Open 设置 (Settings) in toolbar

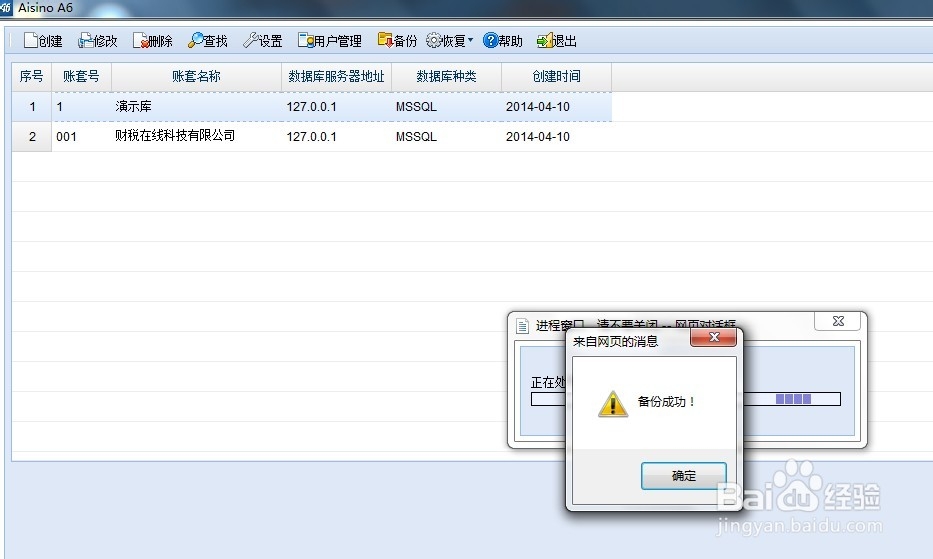click(x=262, y=40)
